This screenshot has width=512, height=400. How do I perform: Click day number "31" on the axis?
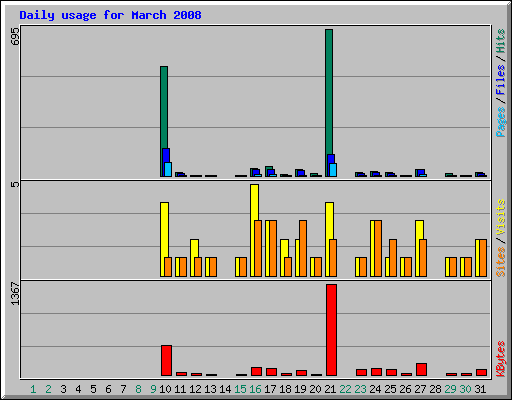[x=480, y=389]
